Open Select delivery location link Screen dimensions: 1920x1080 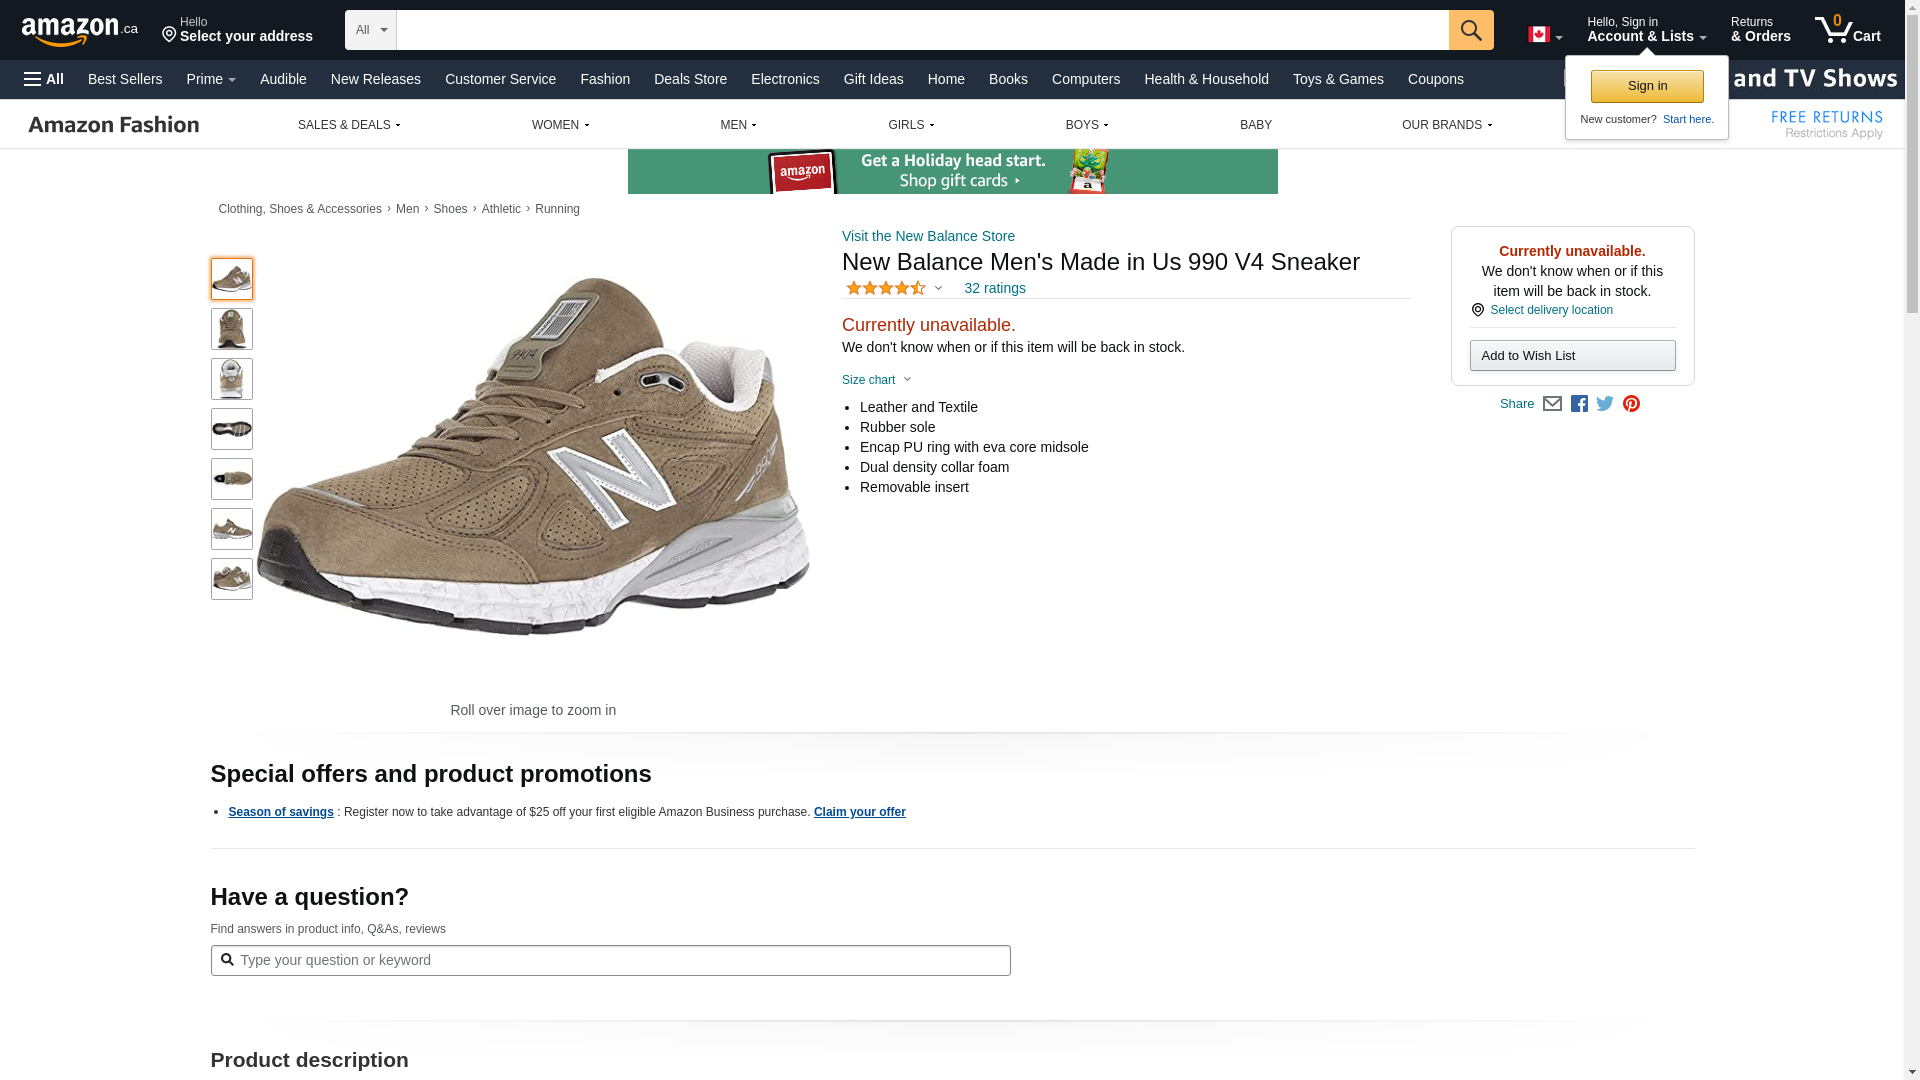1551,310
